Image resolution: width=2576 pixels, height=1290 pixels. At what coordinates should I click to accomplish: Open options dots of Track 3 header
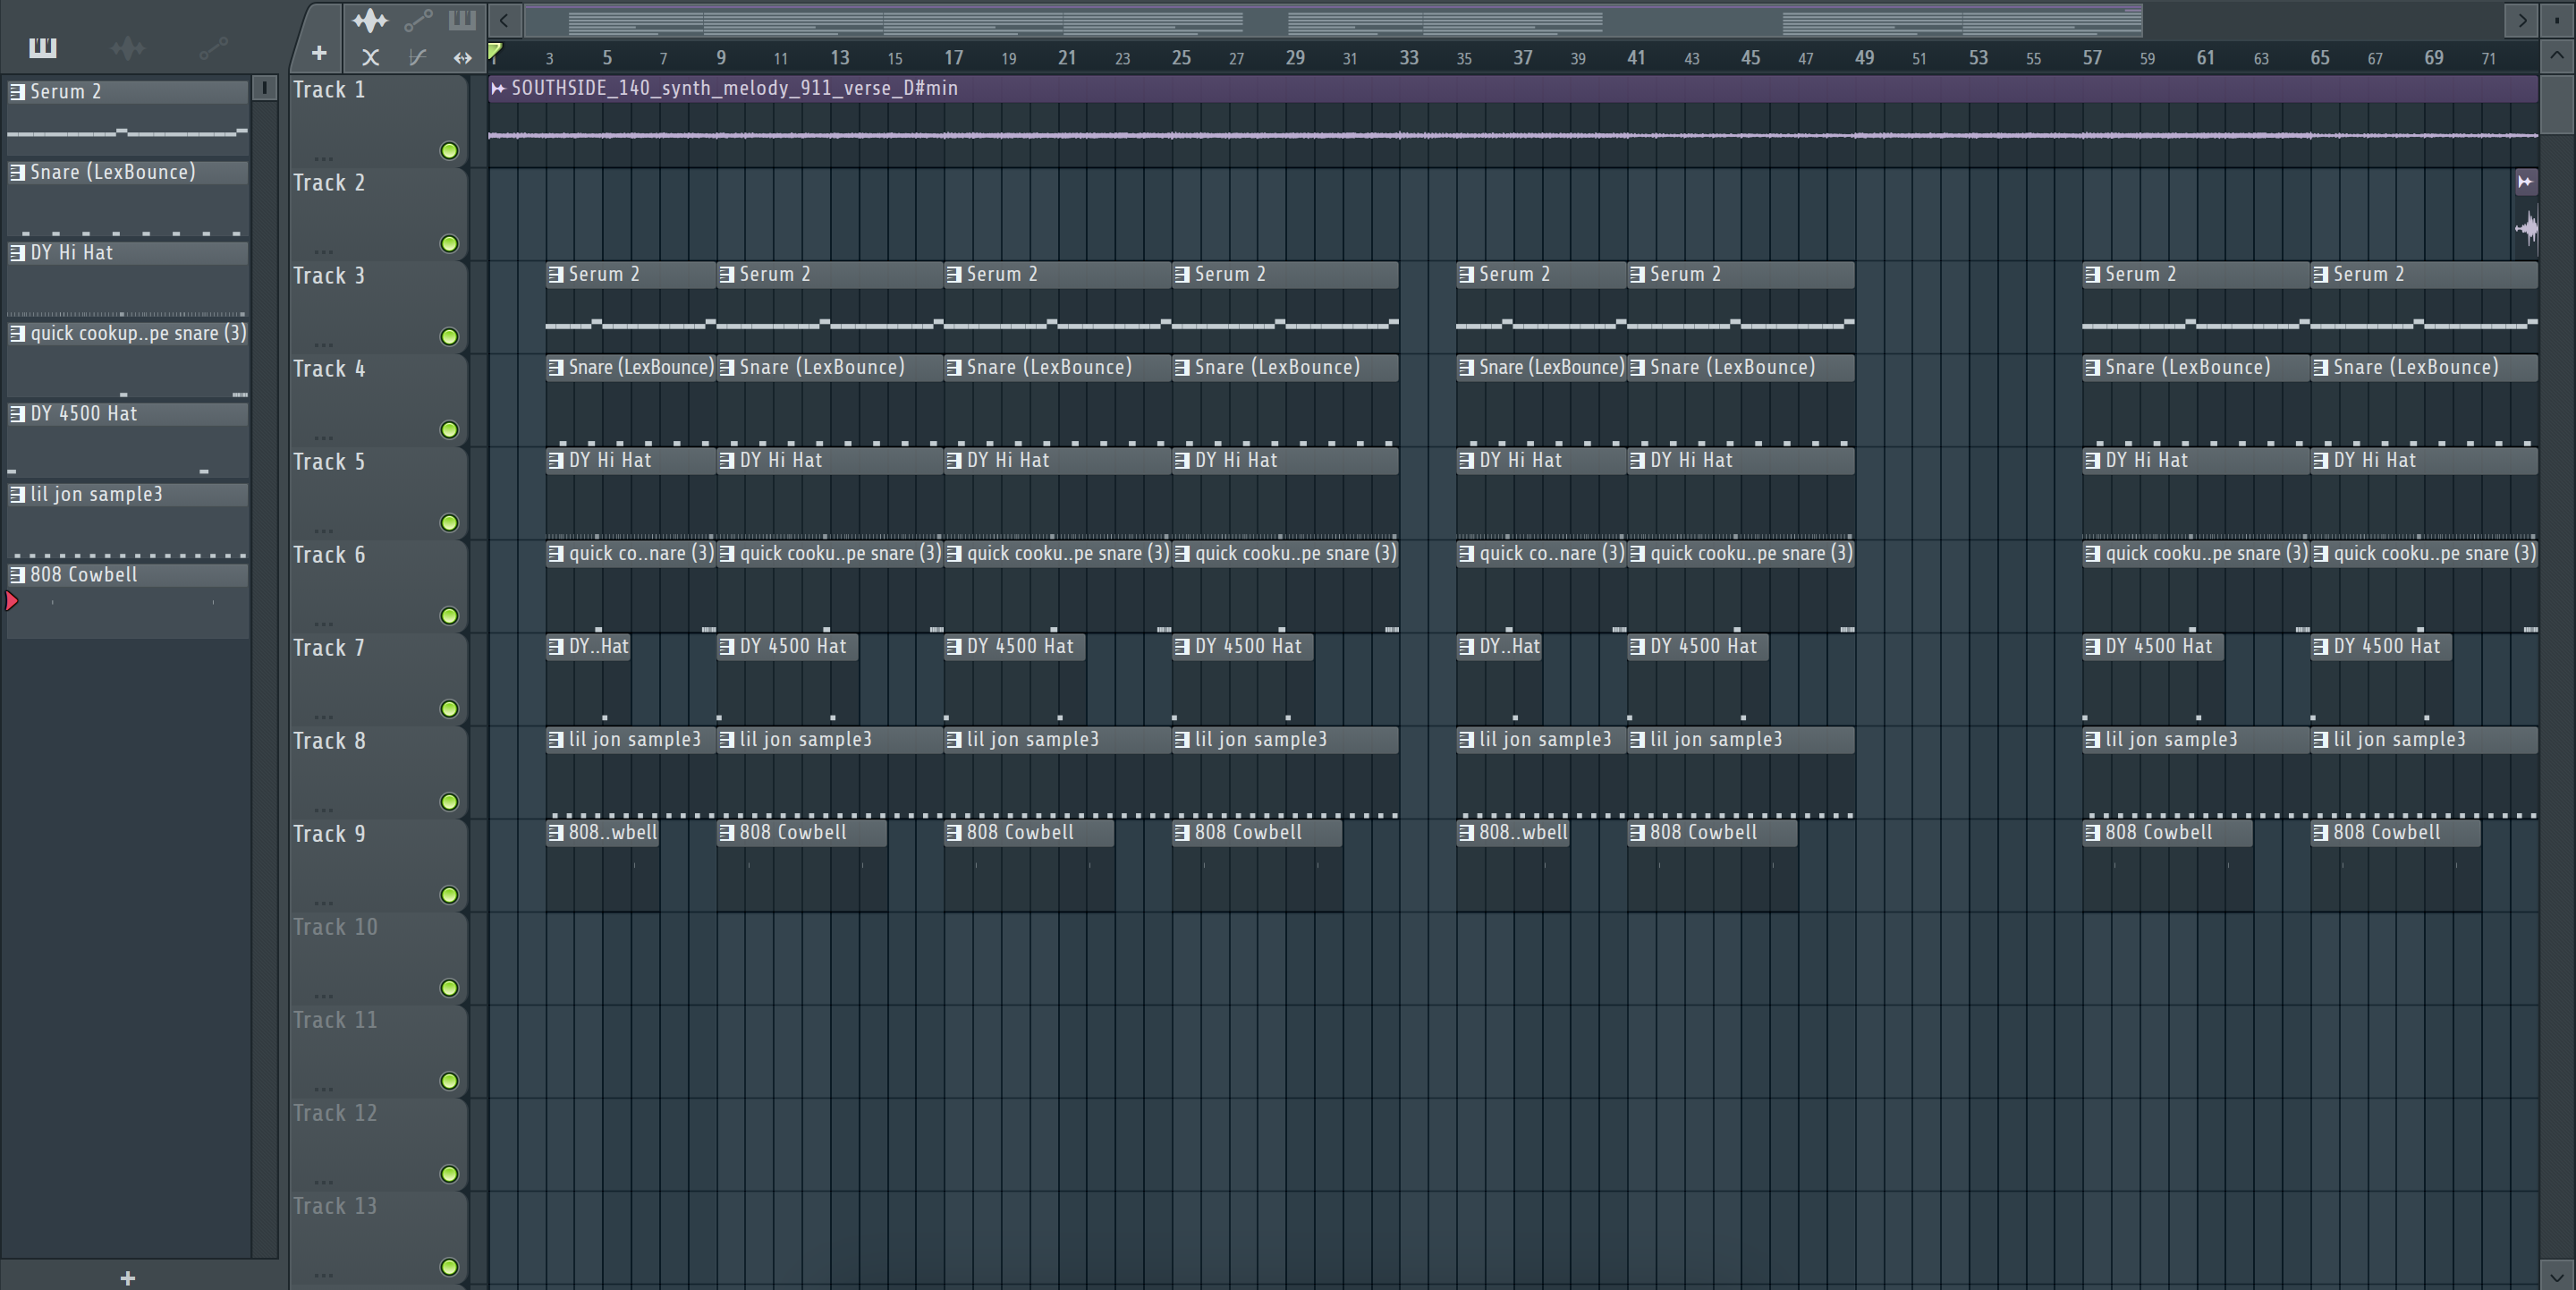[322, 344]
